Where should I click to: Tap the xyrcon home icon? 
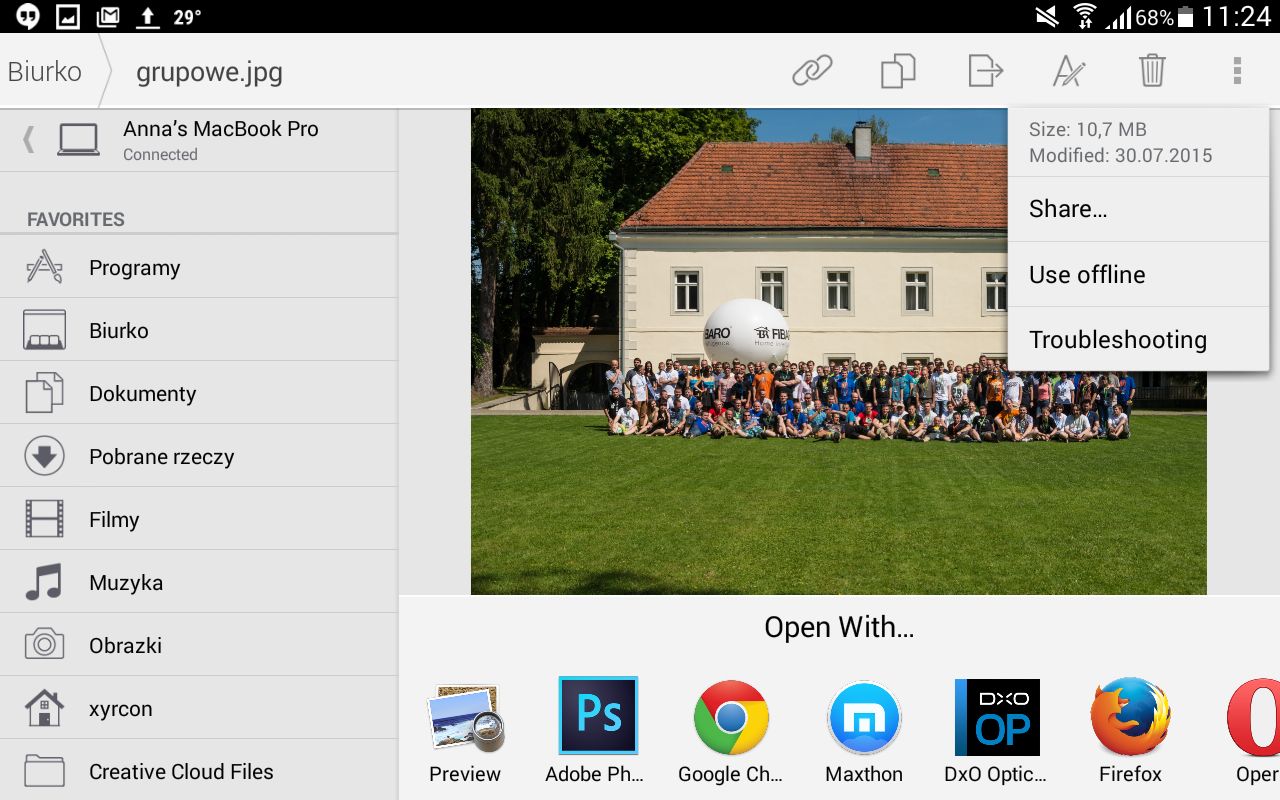click(44, 708)
